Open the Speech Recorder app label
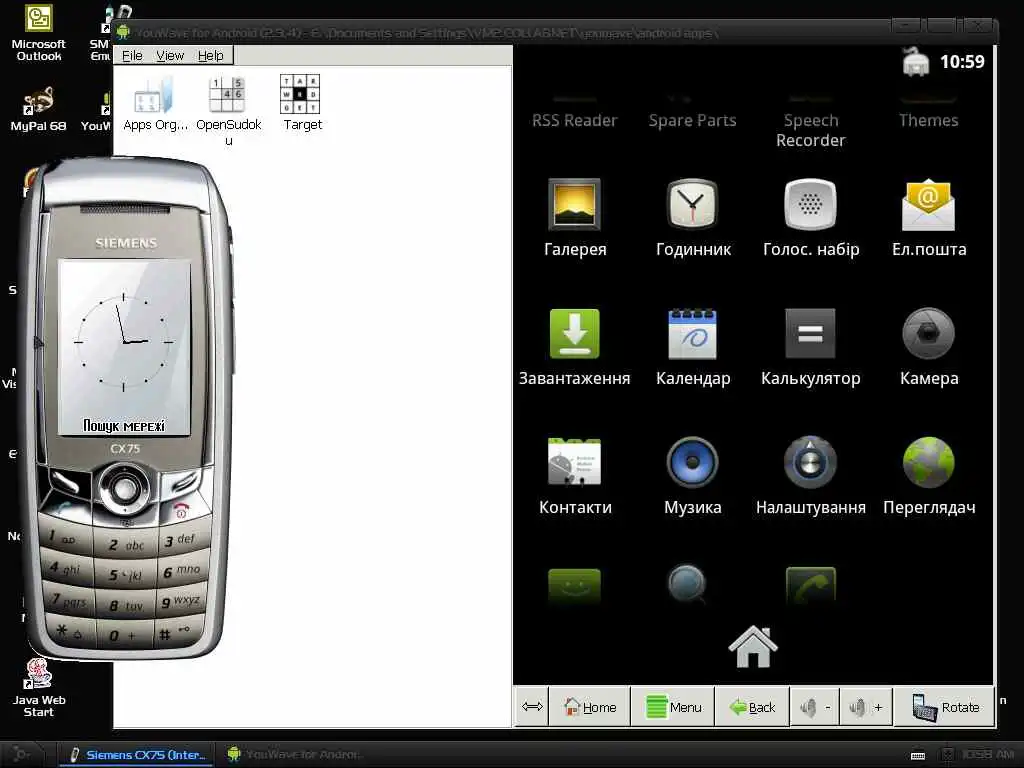Viewport: 1024px width, 768px height. [x=810, y=130]
